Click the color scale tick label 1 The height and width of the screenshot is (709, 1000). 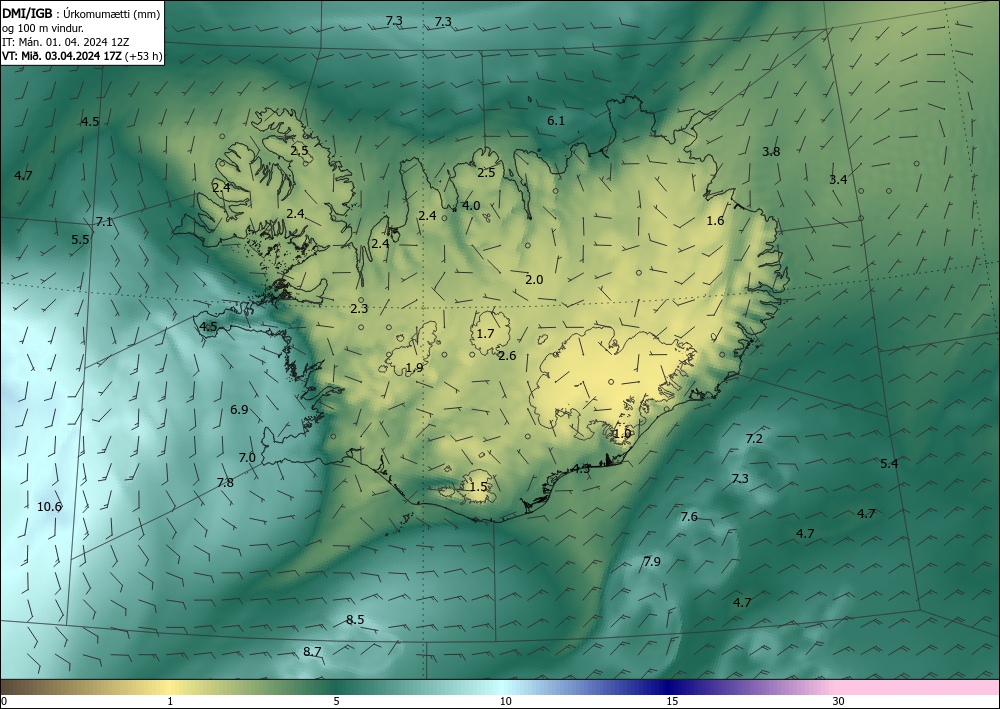pyautogui.click(x=170, y=701)
